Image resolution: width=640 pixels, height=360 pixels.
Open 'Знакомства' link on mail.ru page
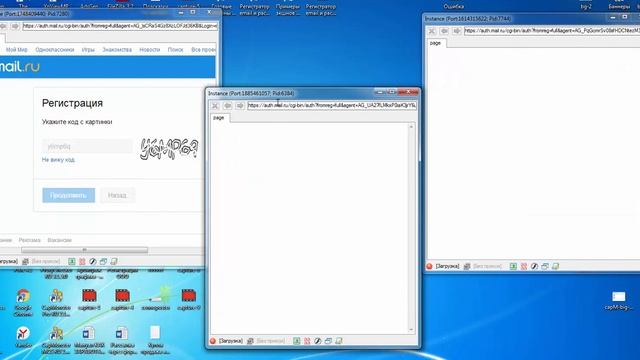[117, 49]
